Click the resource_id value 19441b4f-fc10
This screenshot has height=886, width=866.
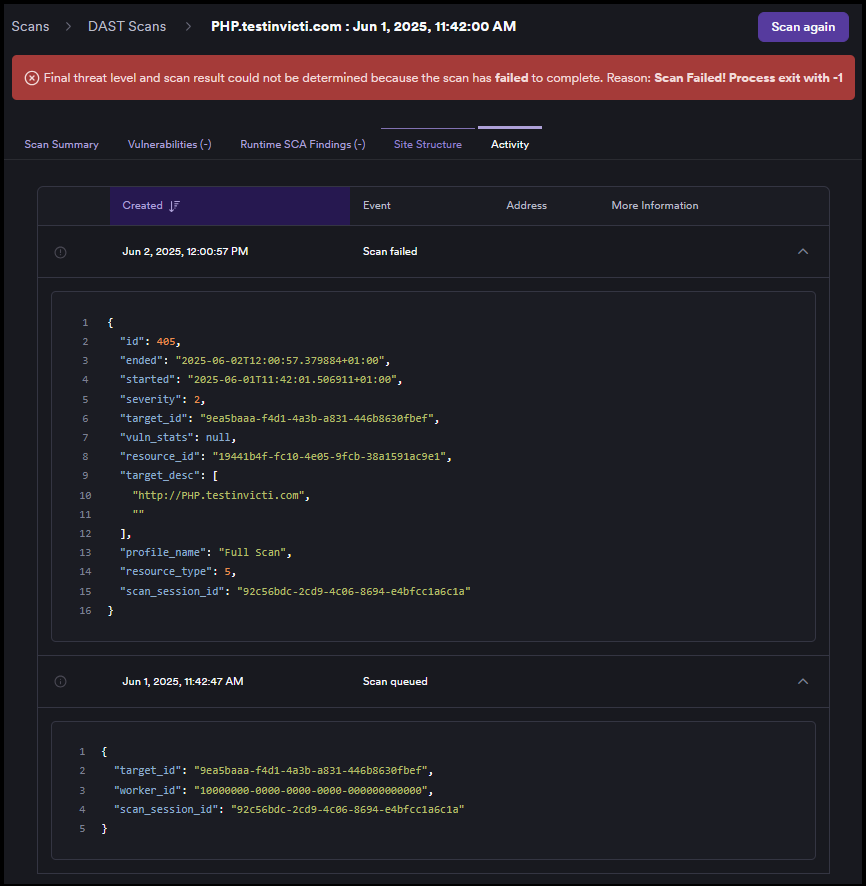[329, 457]
